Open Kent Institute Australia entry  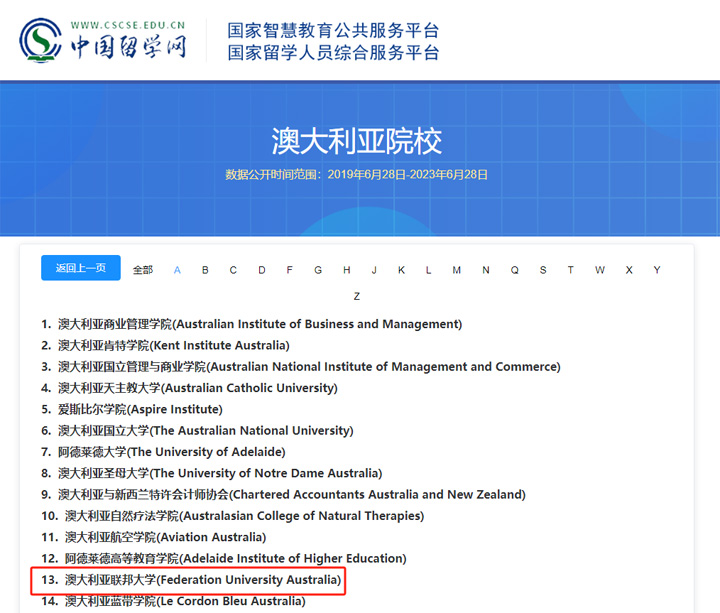pyautogui.click(x=165, y=345)
